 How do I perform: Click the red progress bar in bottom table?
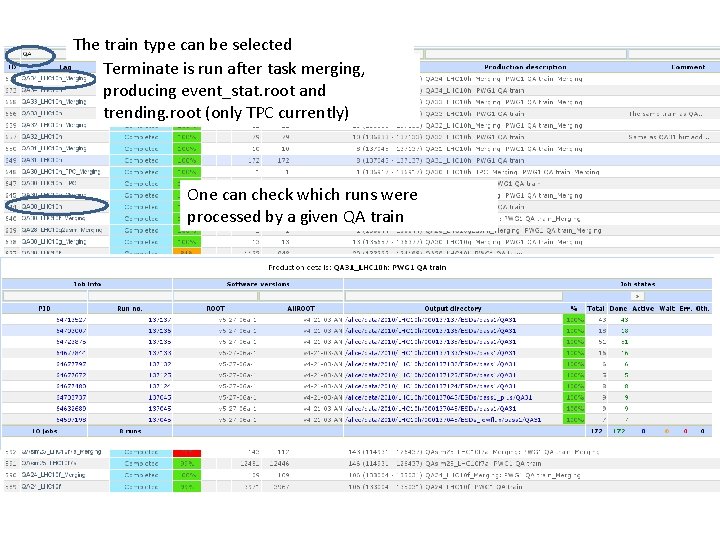point(187,453)
